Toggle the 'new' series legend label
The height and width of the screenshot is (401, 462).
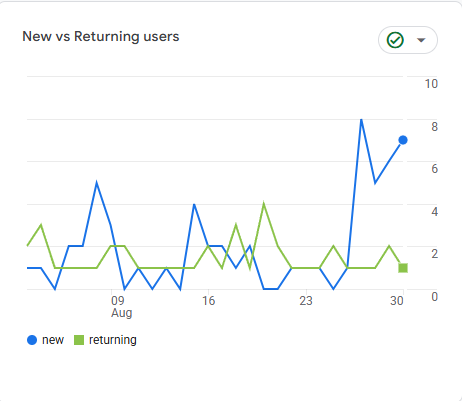tap(53, 340)
